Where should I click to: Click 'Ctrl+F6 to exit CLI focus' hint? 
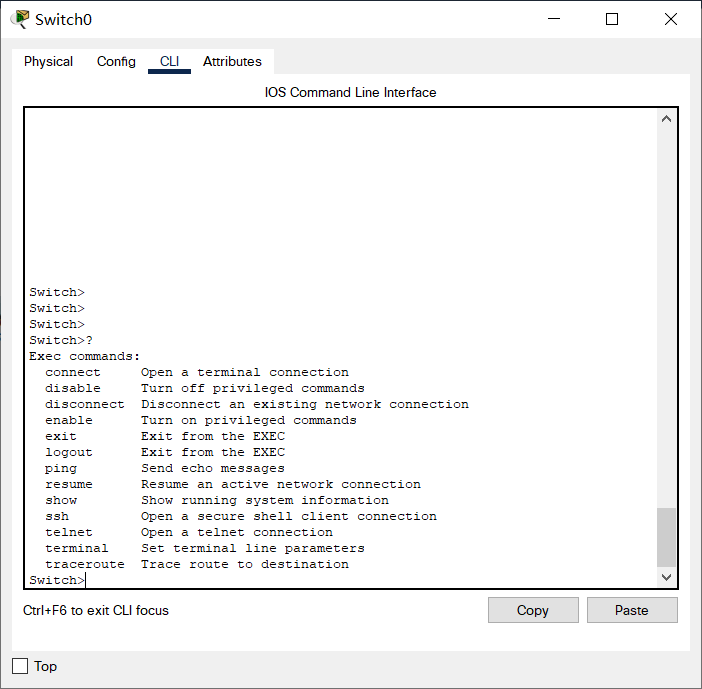(x=96, y=610)
